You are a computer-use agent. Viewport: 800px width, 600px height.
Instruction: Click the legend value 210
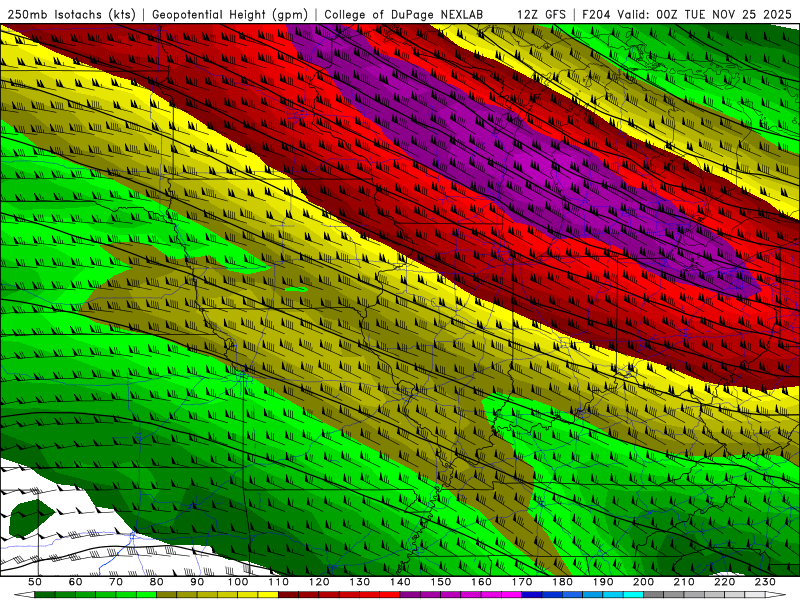coord(684,582)
